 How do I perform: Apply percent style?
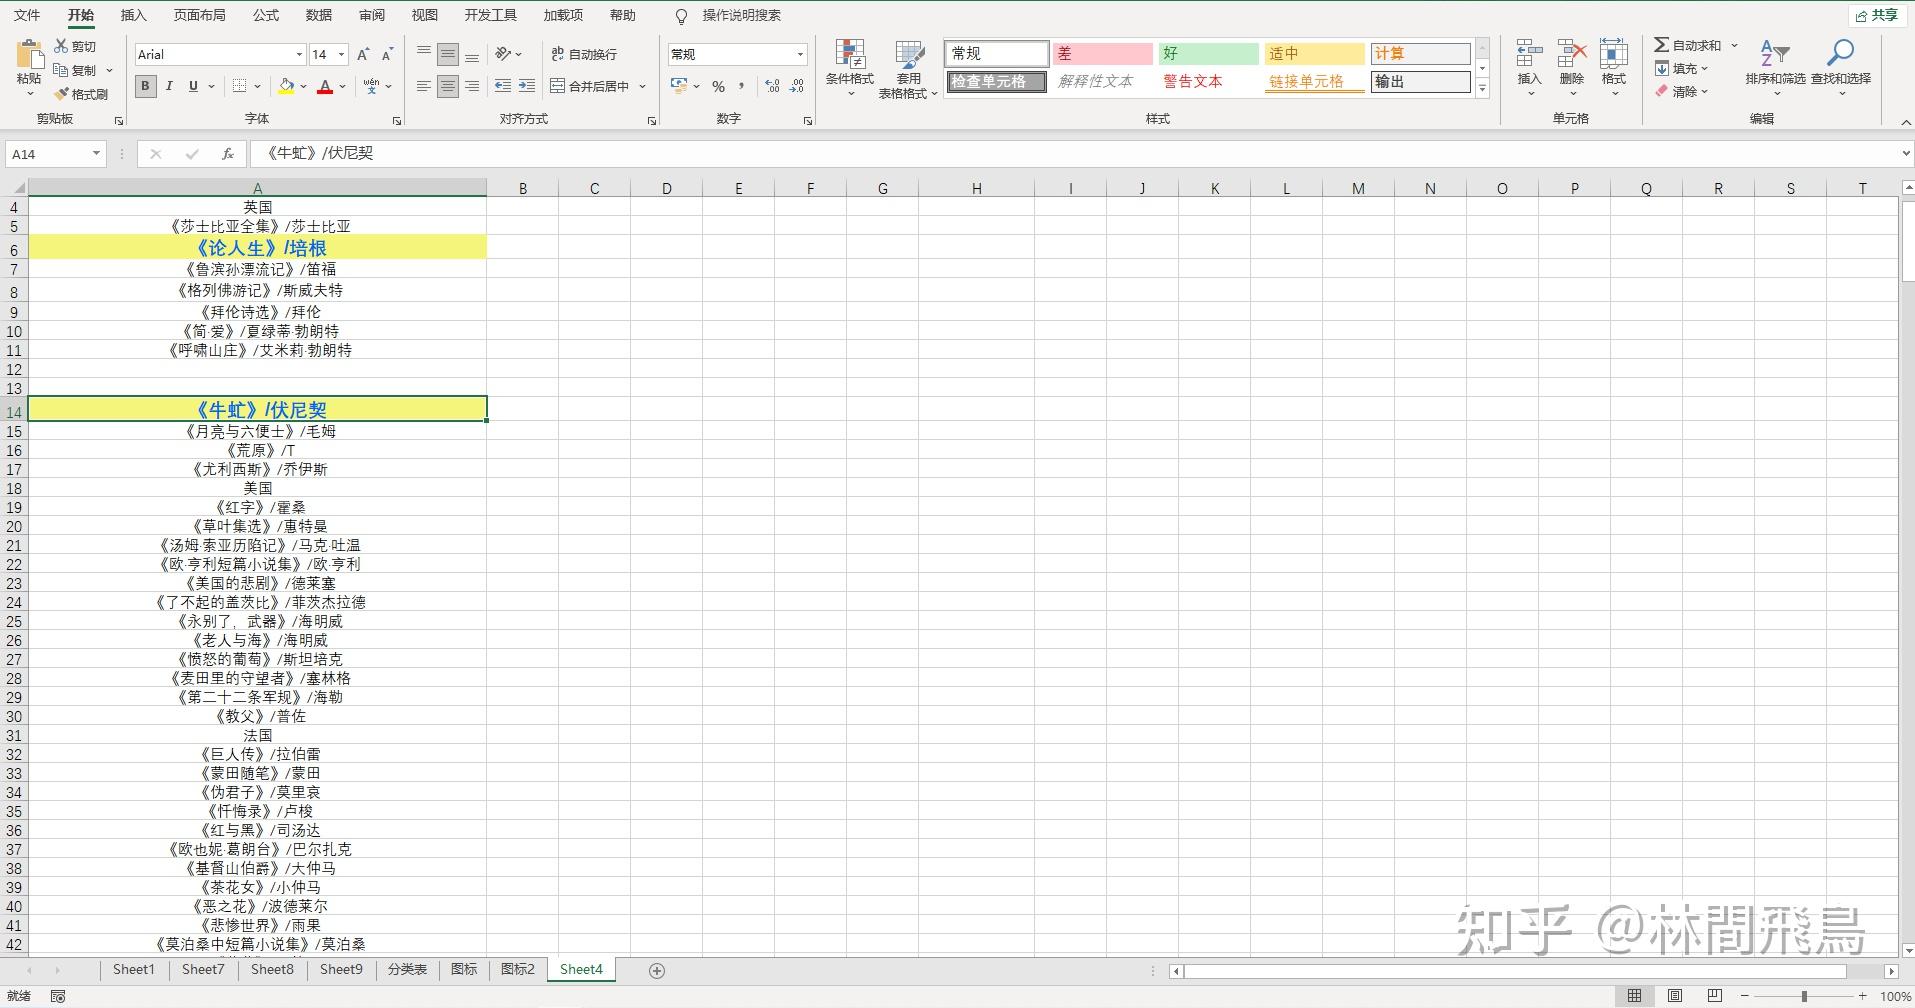[x=718, y=86]
